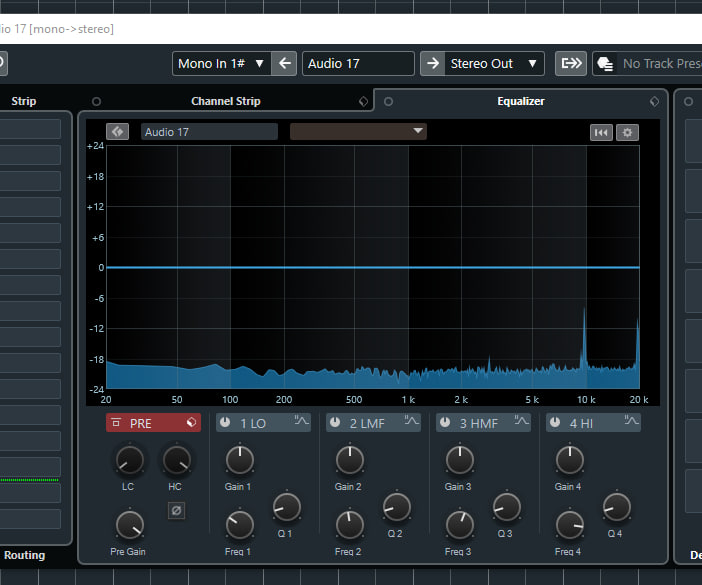Click the export routing arrow button
Viewport: 702px width, 585px height.
pos(571,64)
